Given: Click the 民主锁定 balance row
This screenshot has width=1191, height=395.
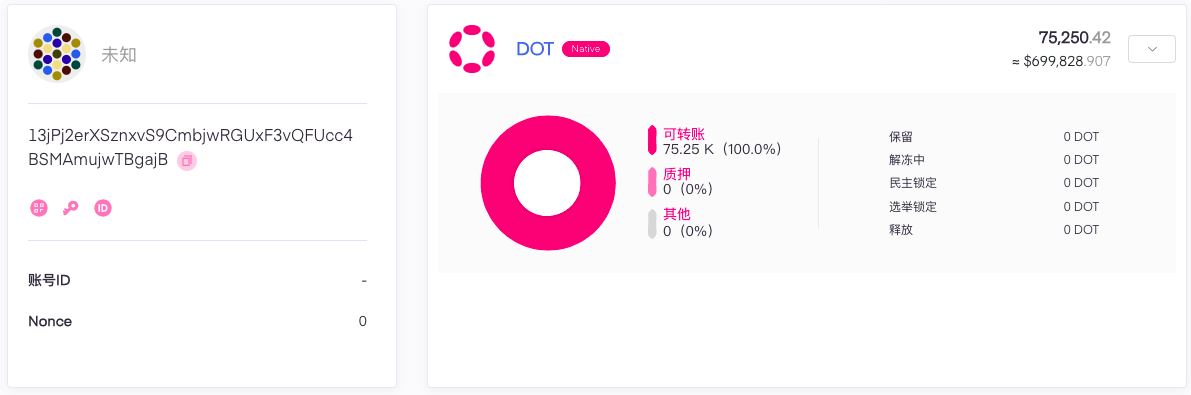Looking at the screenshot, I should click(994, 183).
